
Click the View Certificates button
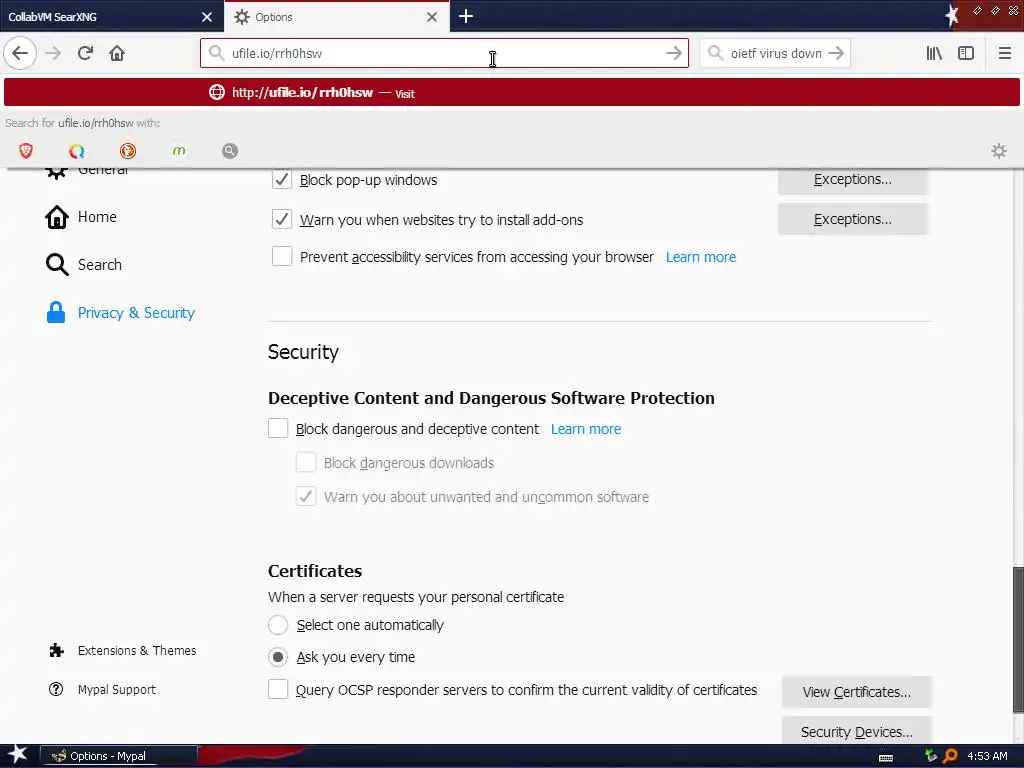[856, 692]
